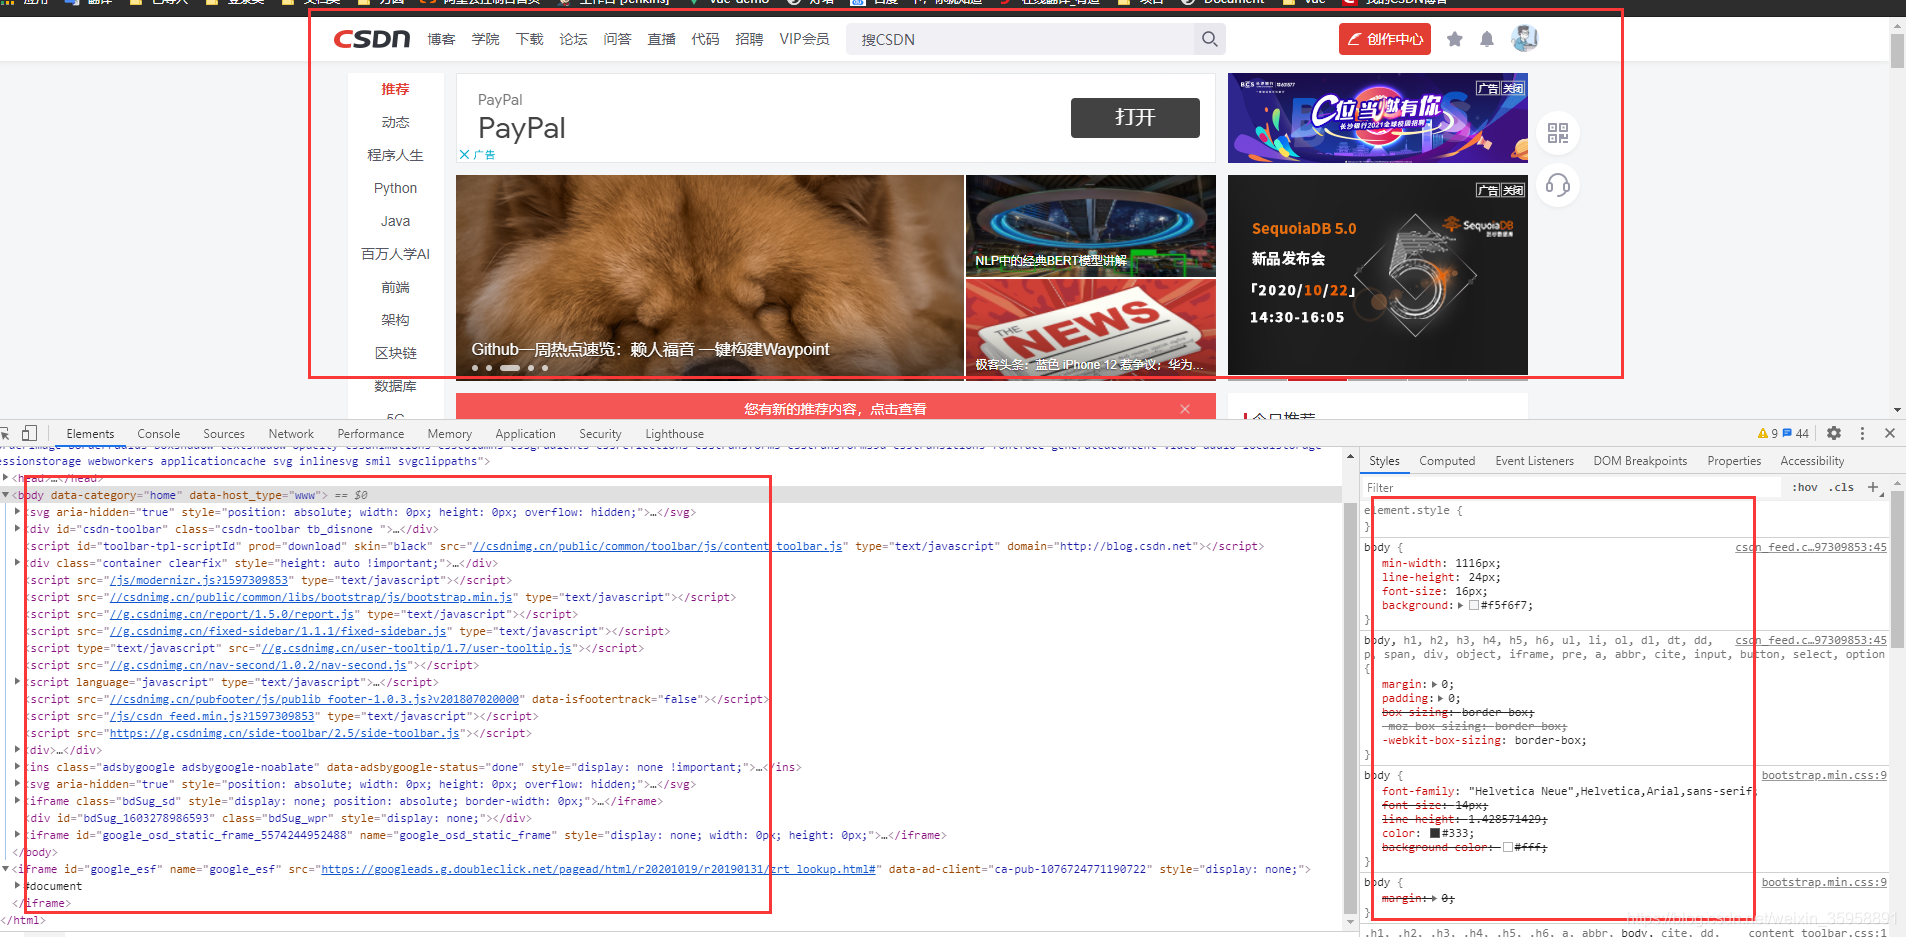Open the Event Listeners tab
Viewport: 1906px width, 937px height.
click(x=1535, y=461)
